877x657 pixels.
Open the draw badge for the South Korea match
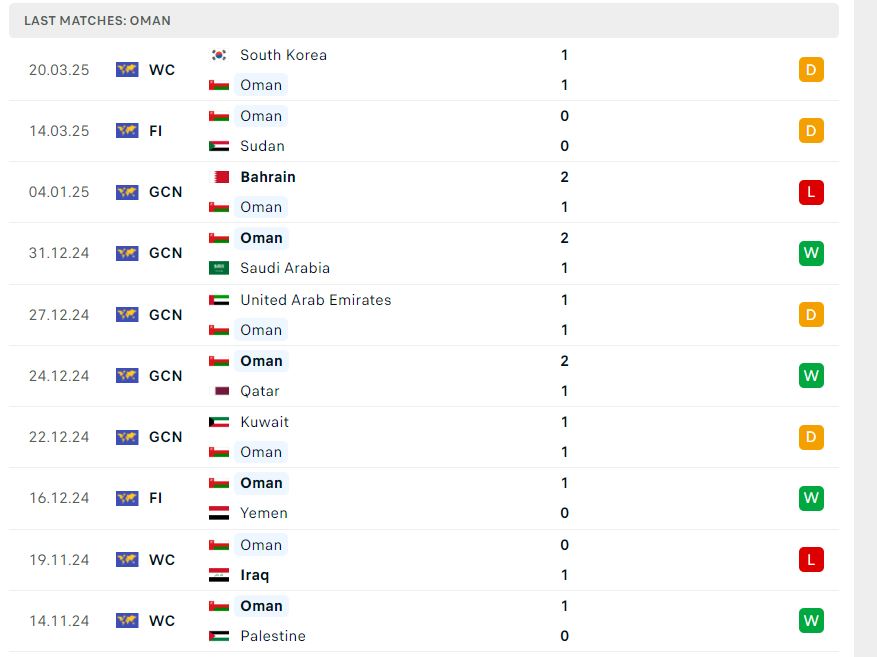(811, 70)
